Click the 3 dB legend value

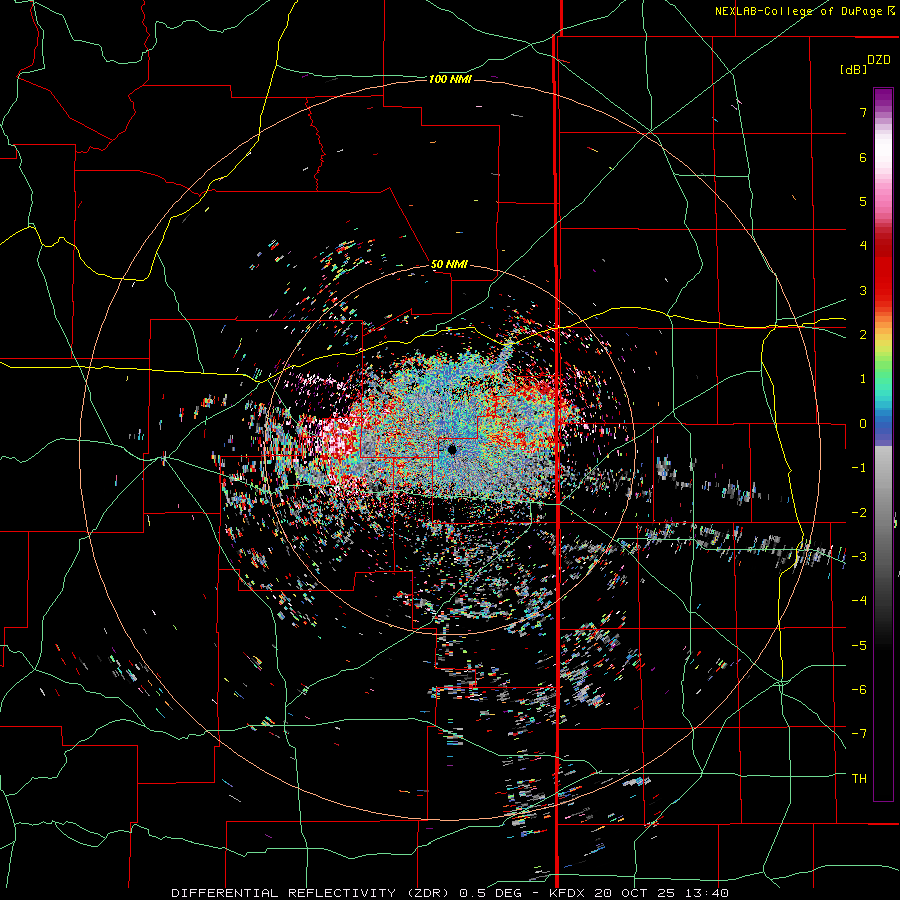(x=863, y=290)
